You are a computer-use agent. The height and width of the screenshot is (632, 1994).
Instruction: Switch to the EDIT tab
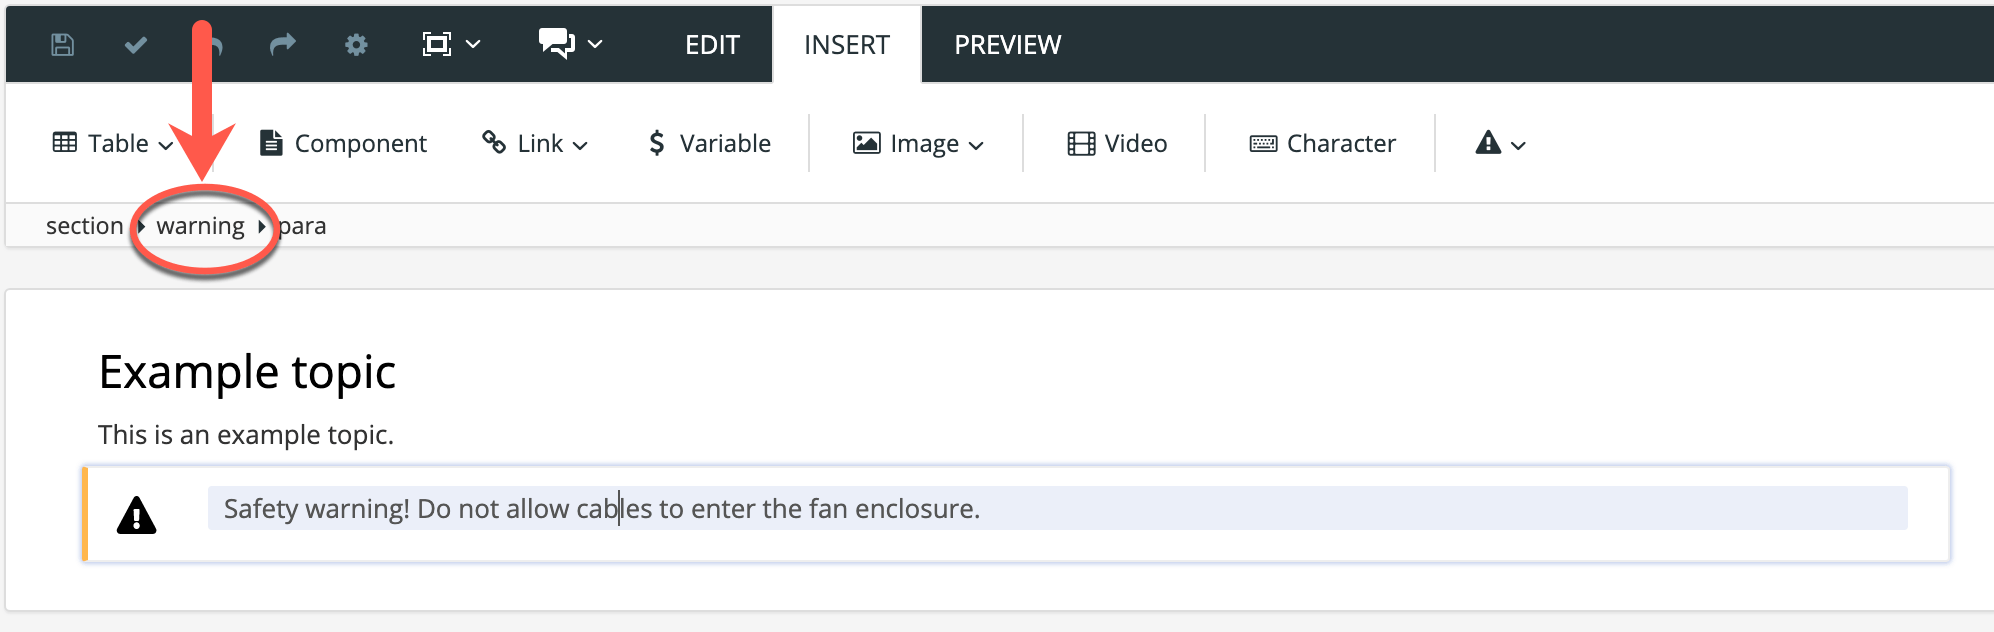click(712, 45)
